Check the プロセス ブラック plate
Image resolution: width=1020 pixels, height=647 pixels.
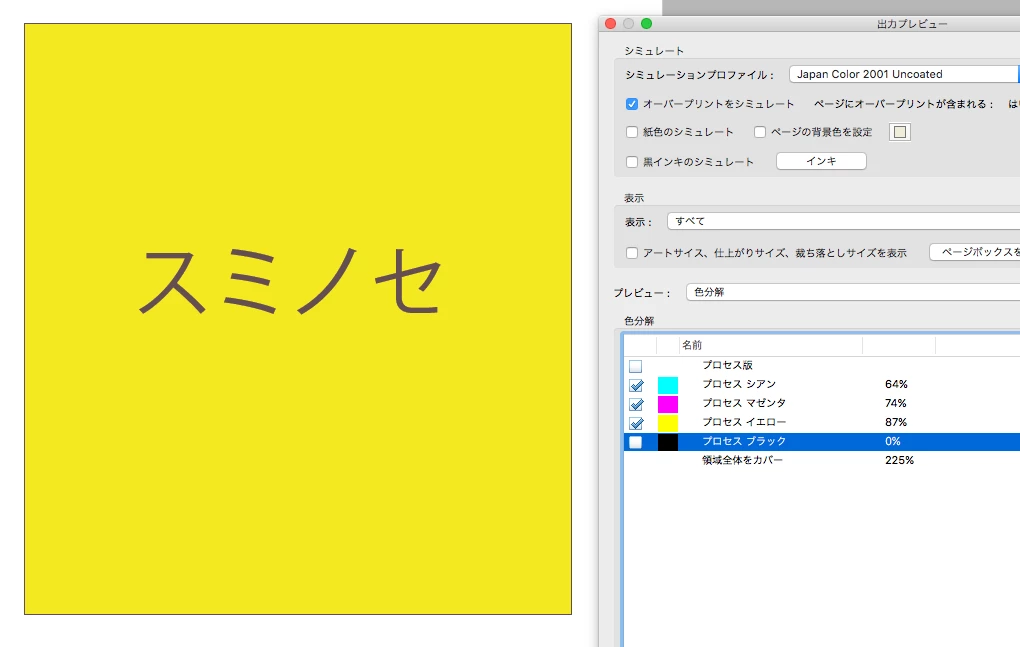pos(636,442)
